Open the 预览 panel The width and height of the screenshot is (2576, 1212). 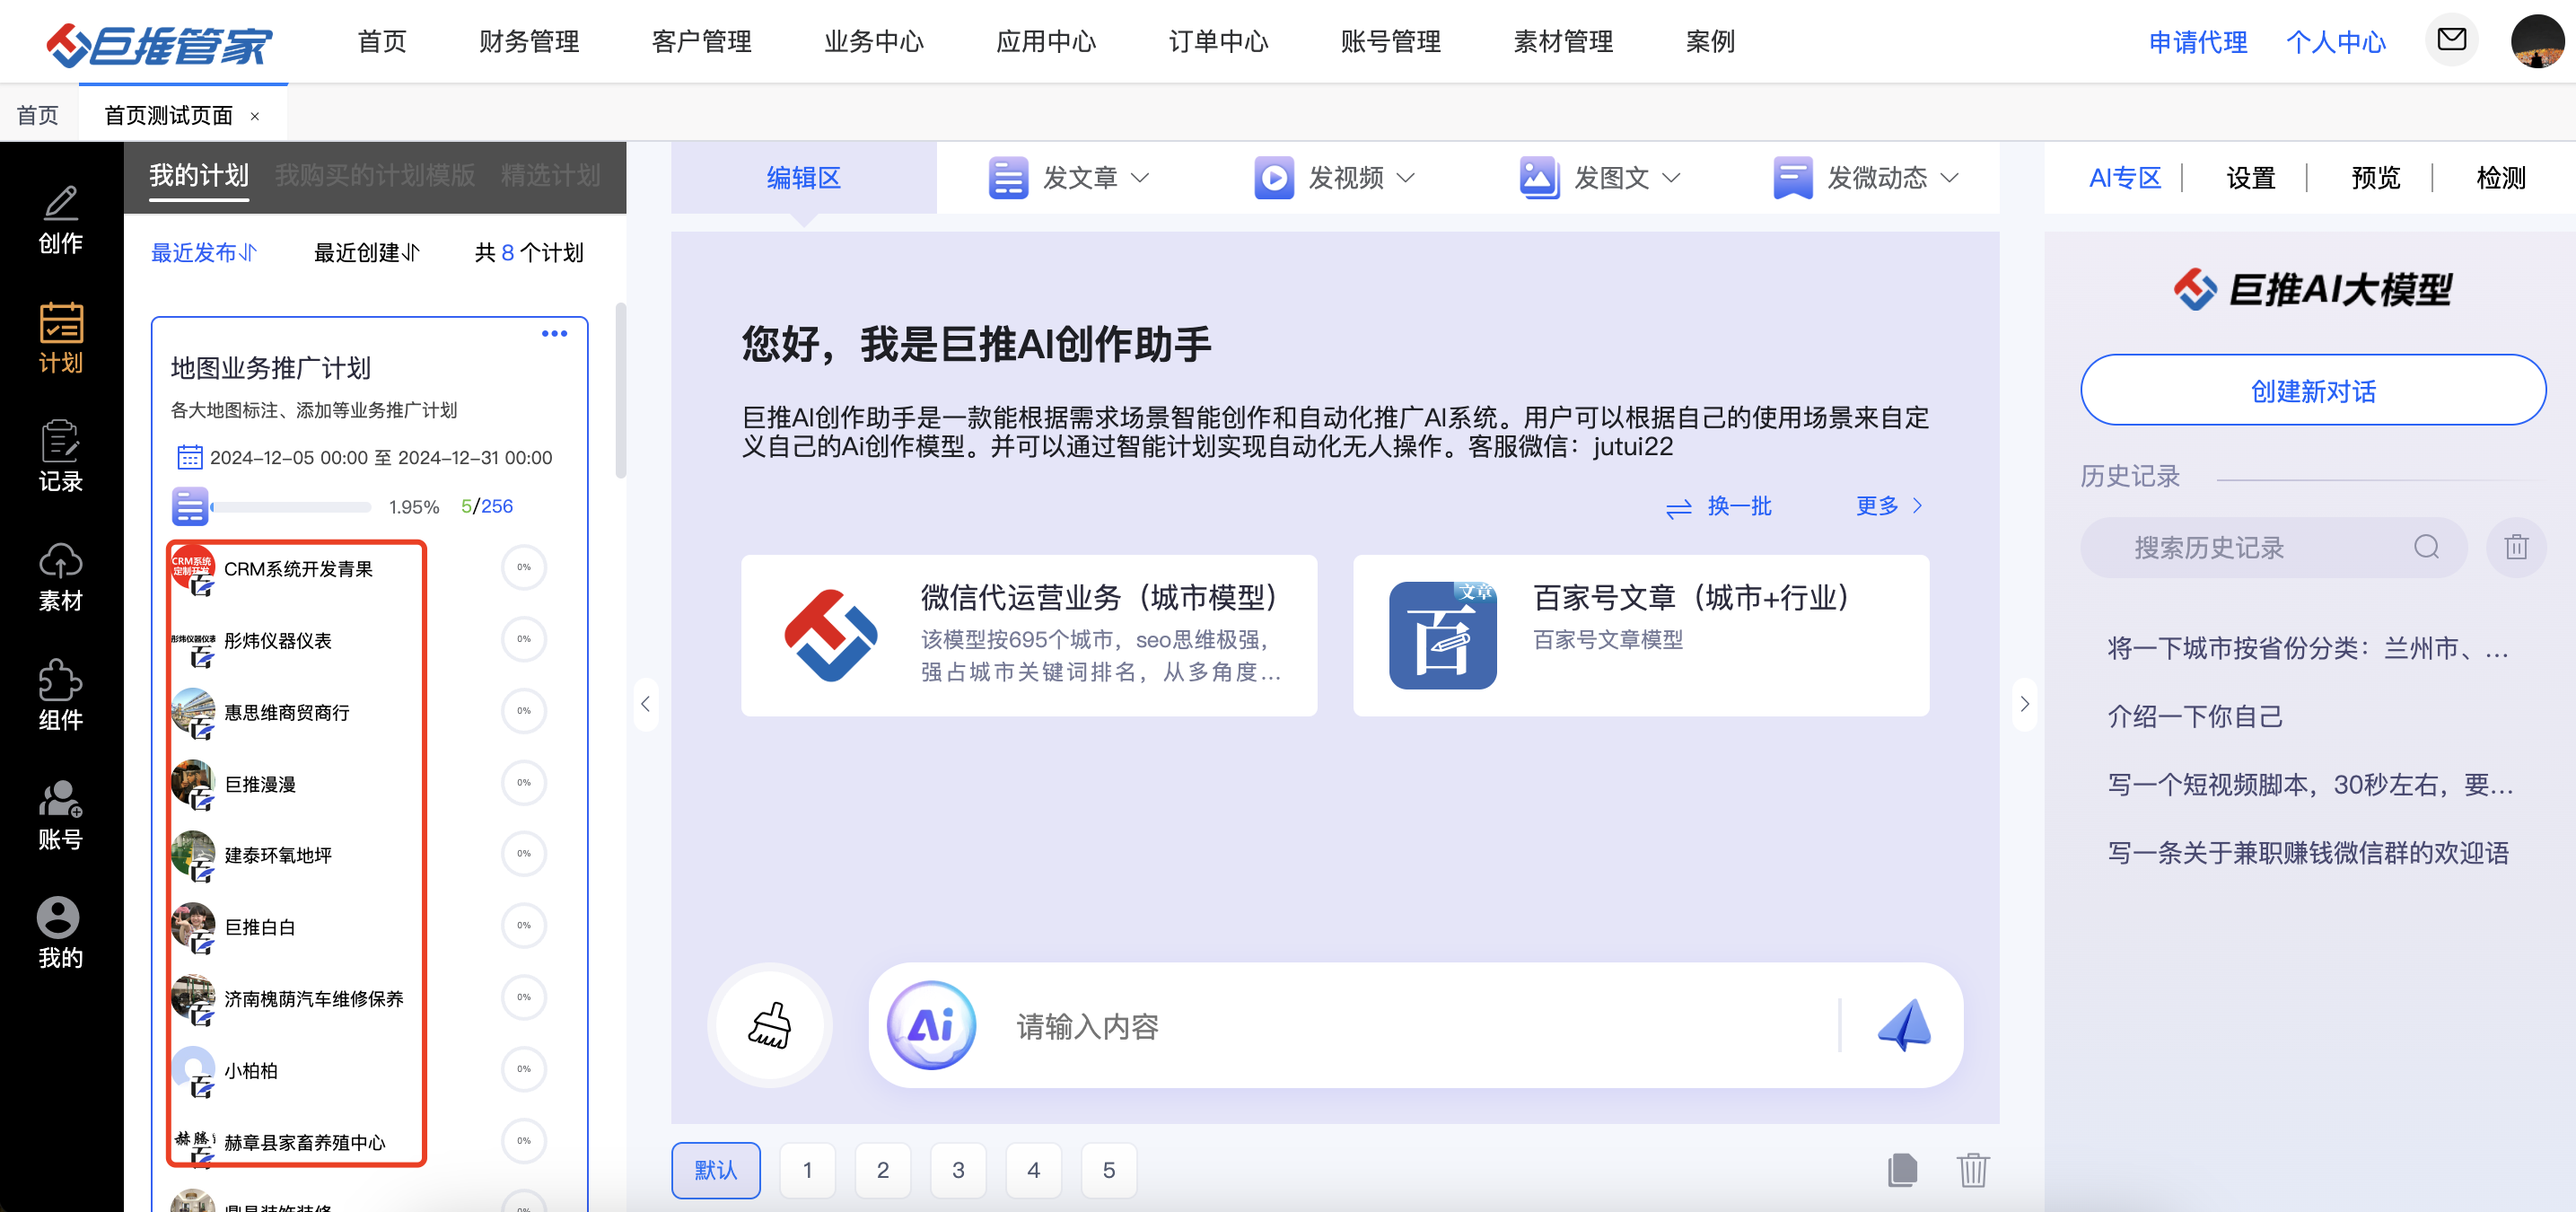click(x=2375, y=178)
